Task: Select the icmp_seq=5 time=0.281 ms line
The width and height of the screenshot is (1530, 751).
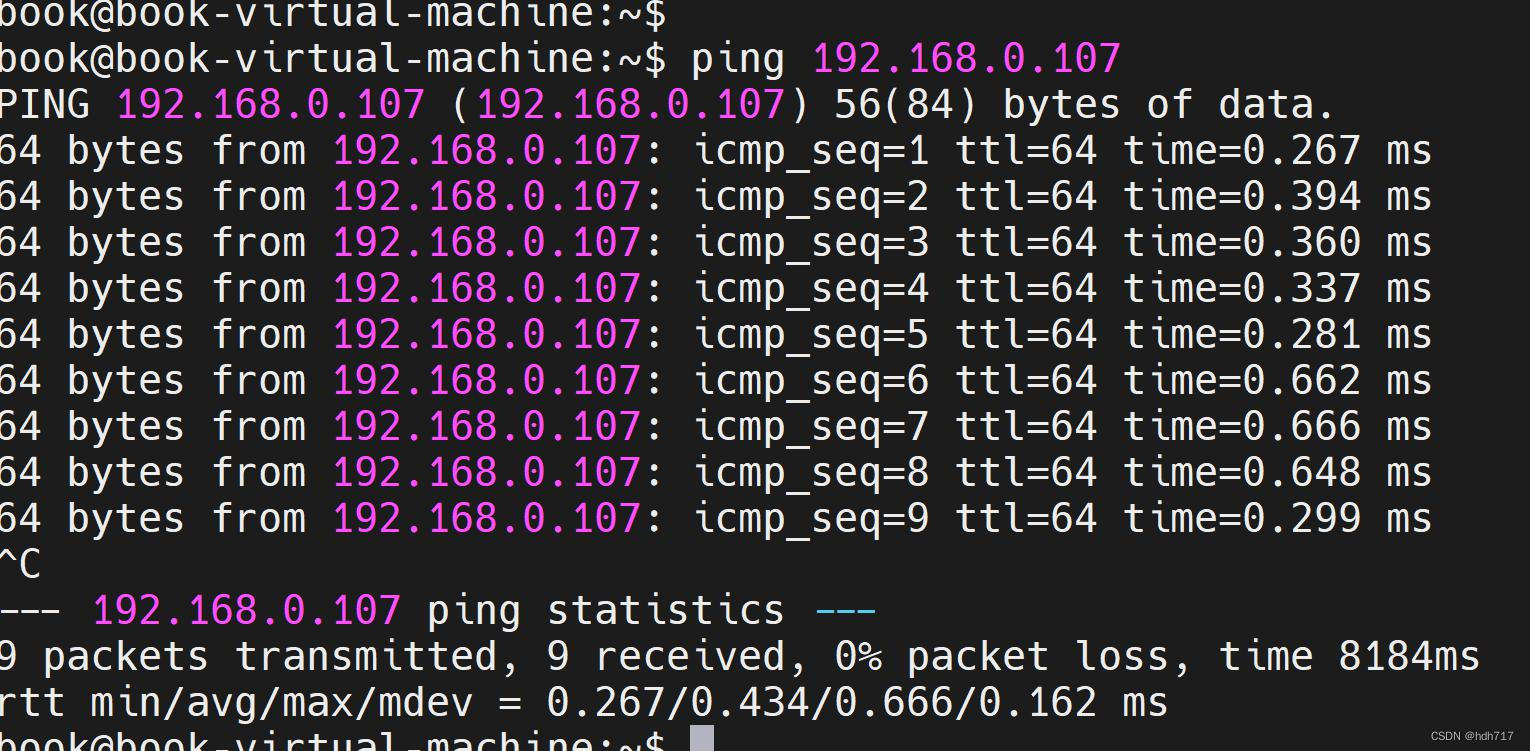Action: point(716,335)
